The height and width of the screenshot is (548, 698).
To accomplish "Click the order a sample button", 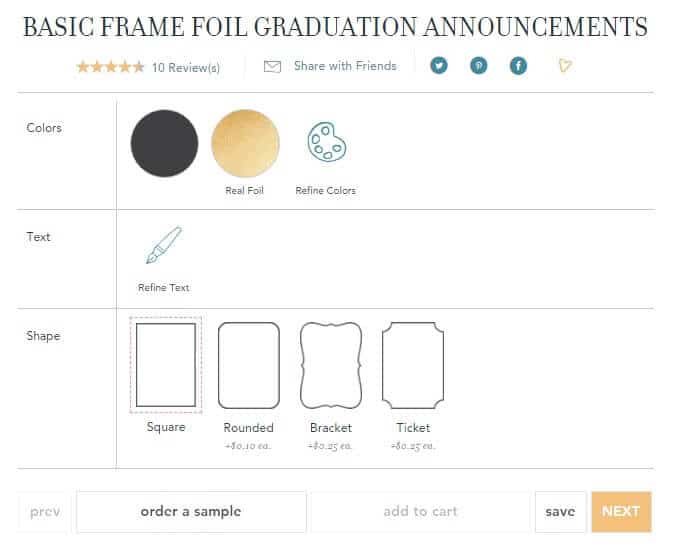I will (x=191, y=511).
